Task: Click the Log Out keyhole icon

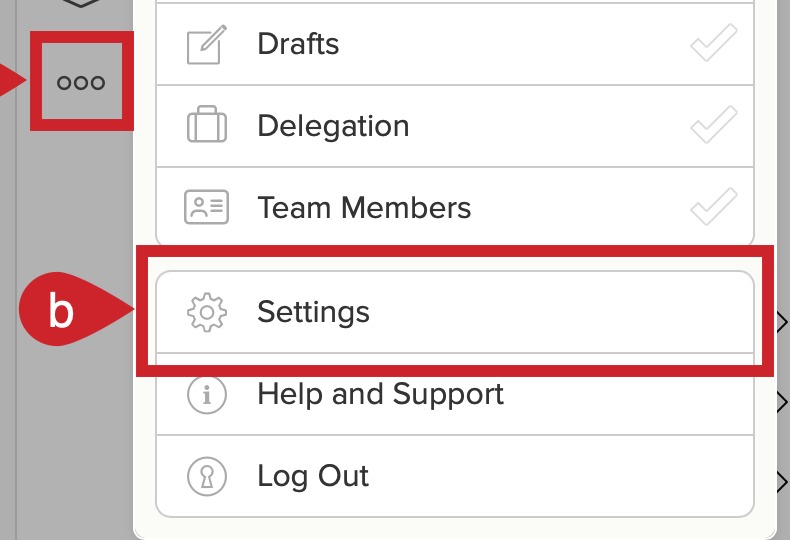Action: (x=207, y=476)
